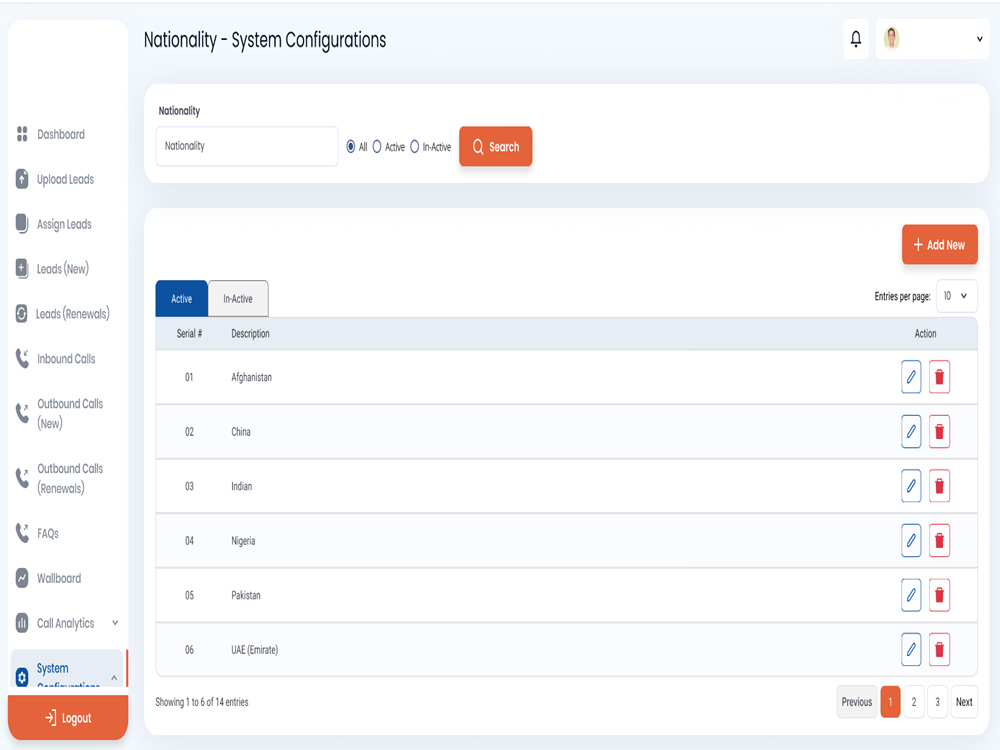Select the All radio button
Image resolution: width=1000 pixels, height=750 pixels.
pyautogui.click(x=351, y=147)
